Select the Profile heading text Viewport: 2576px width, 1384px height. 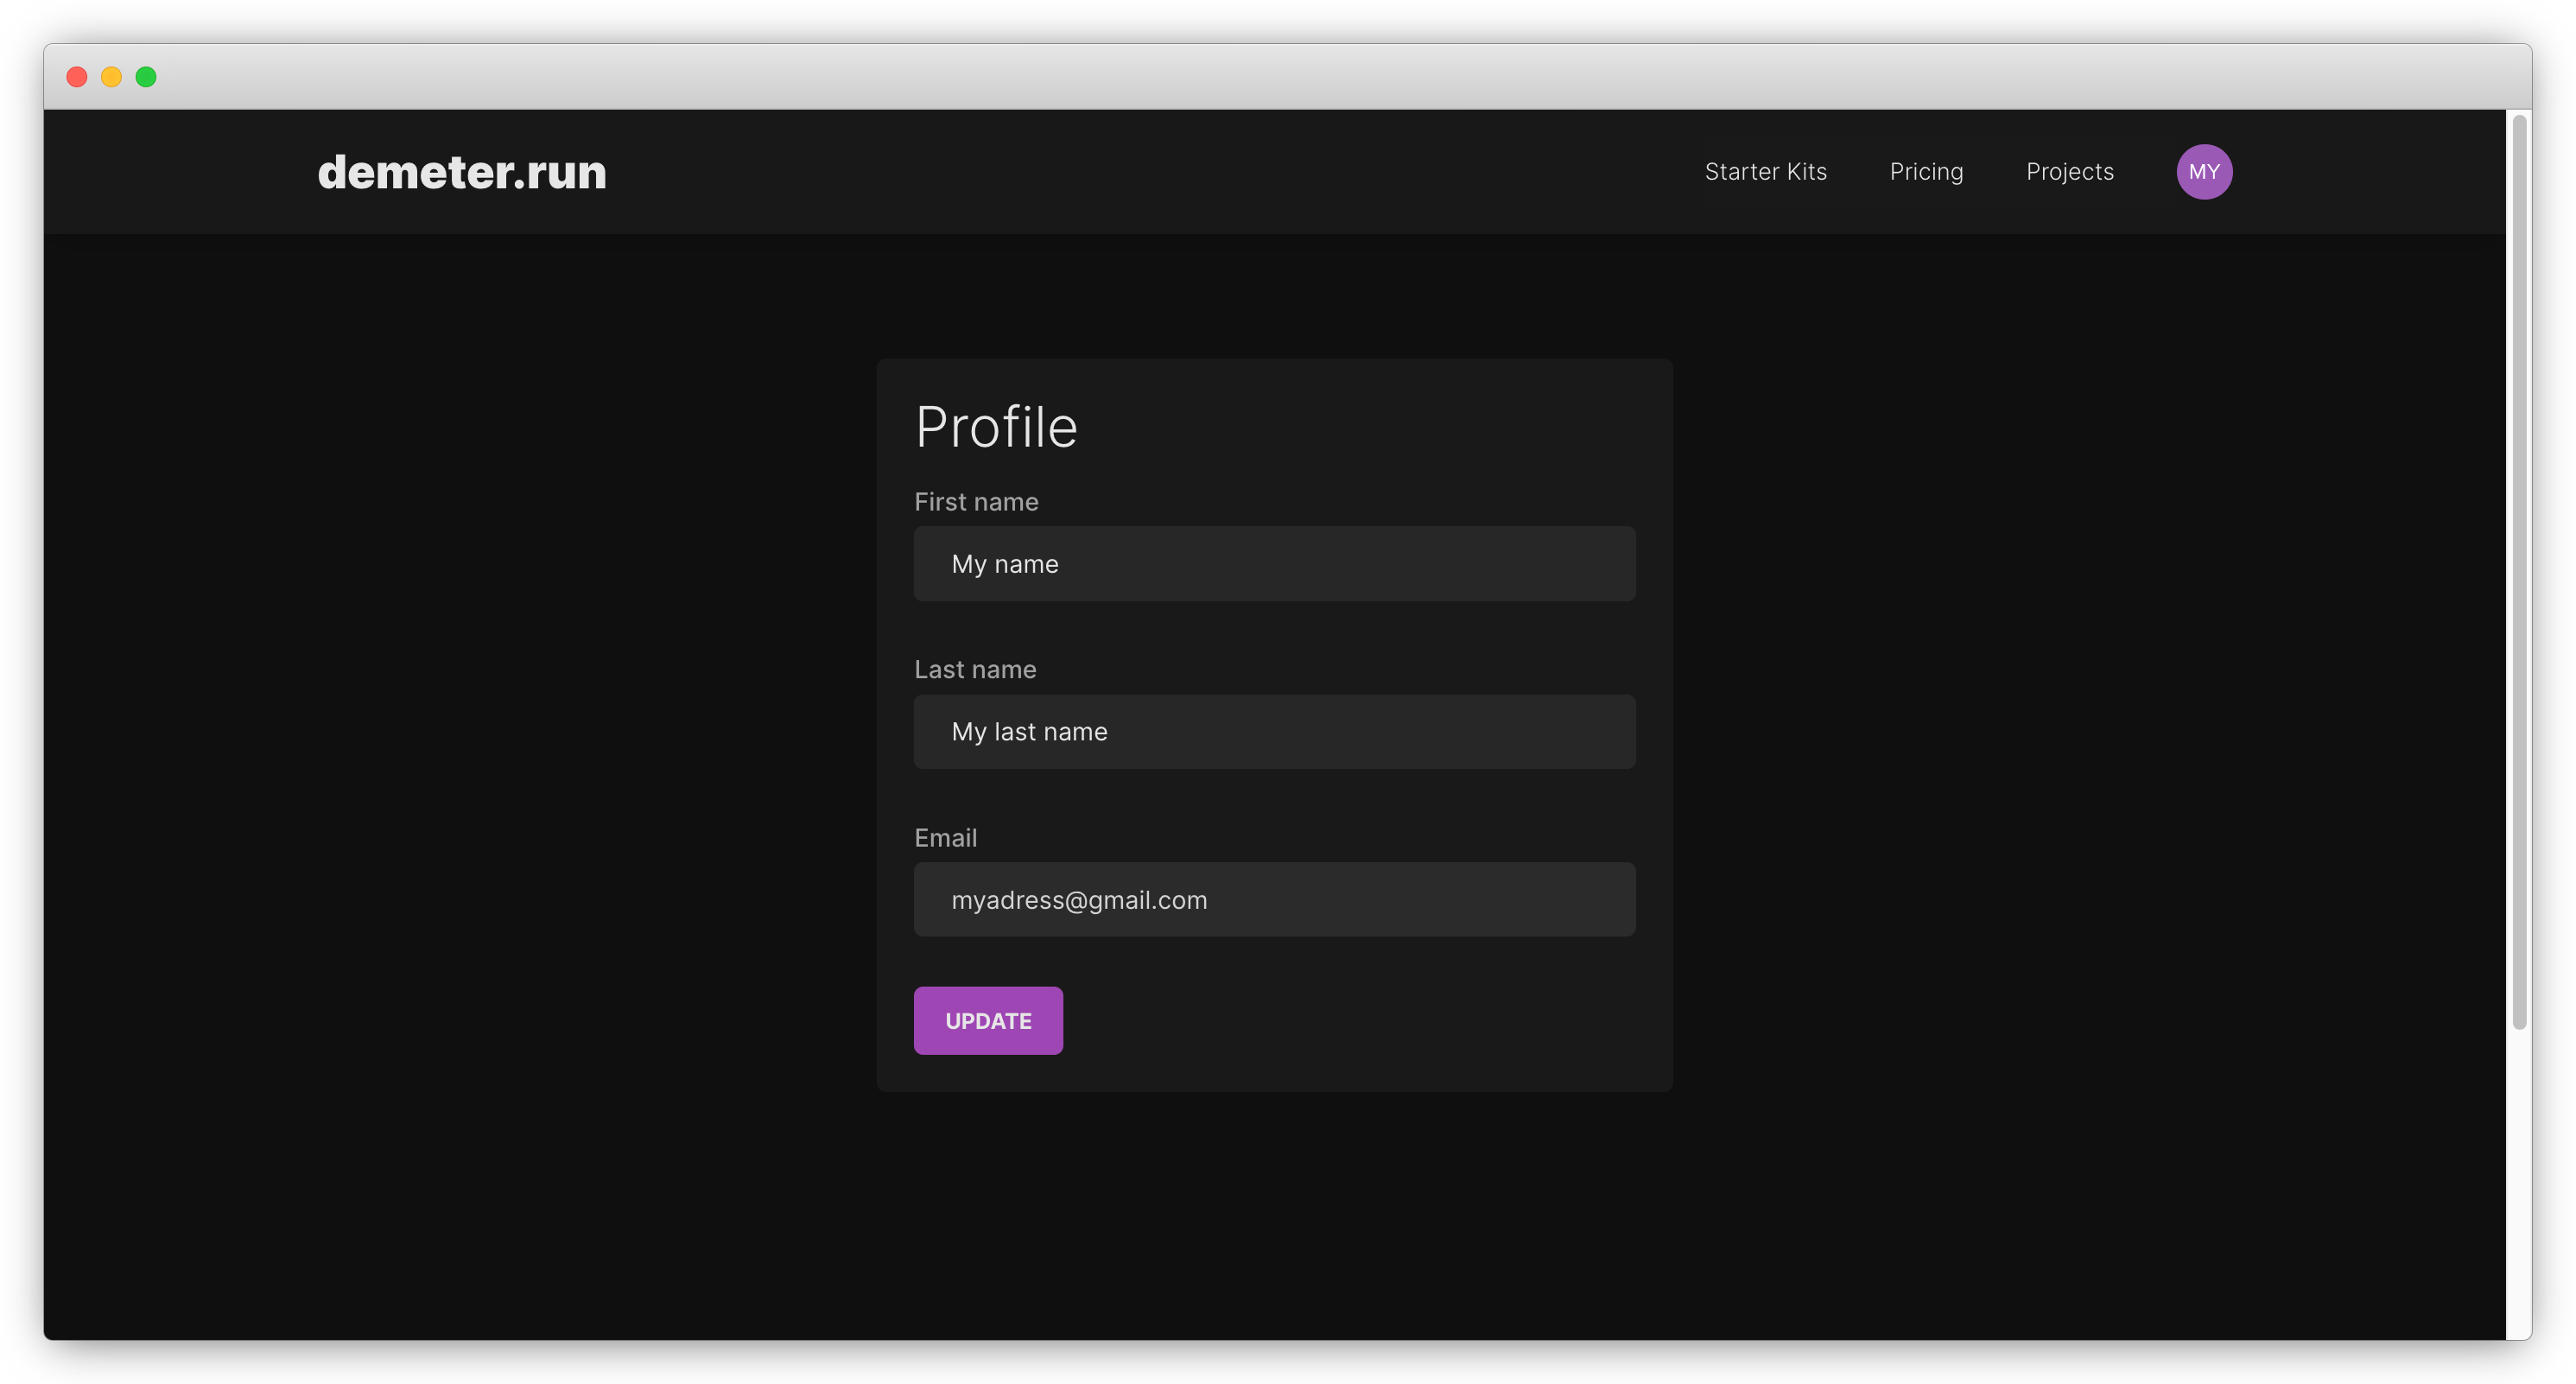pos(996,427)
